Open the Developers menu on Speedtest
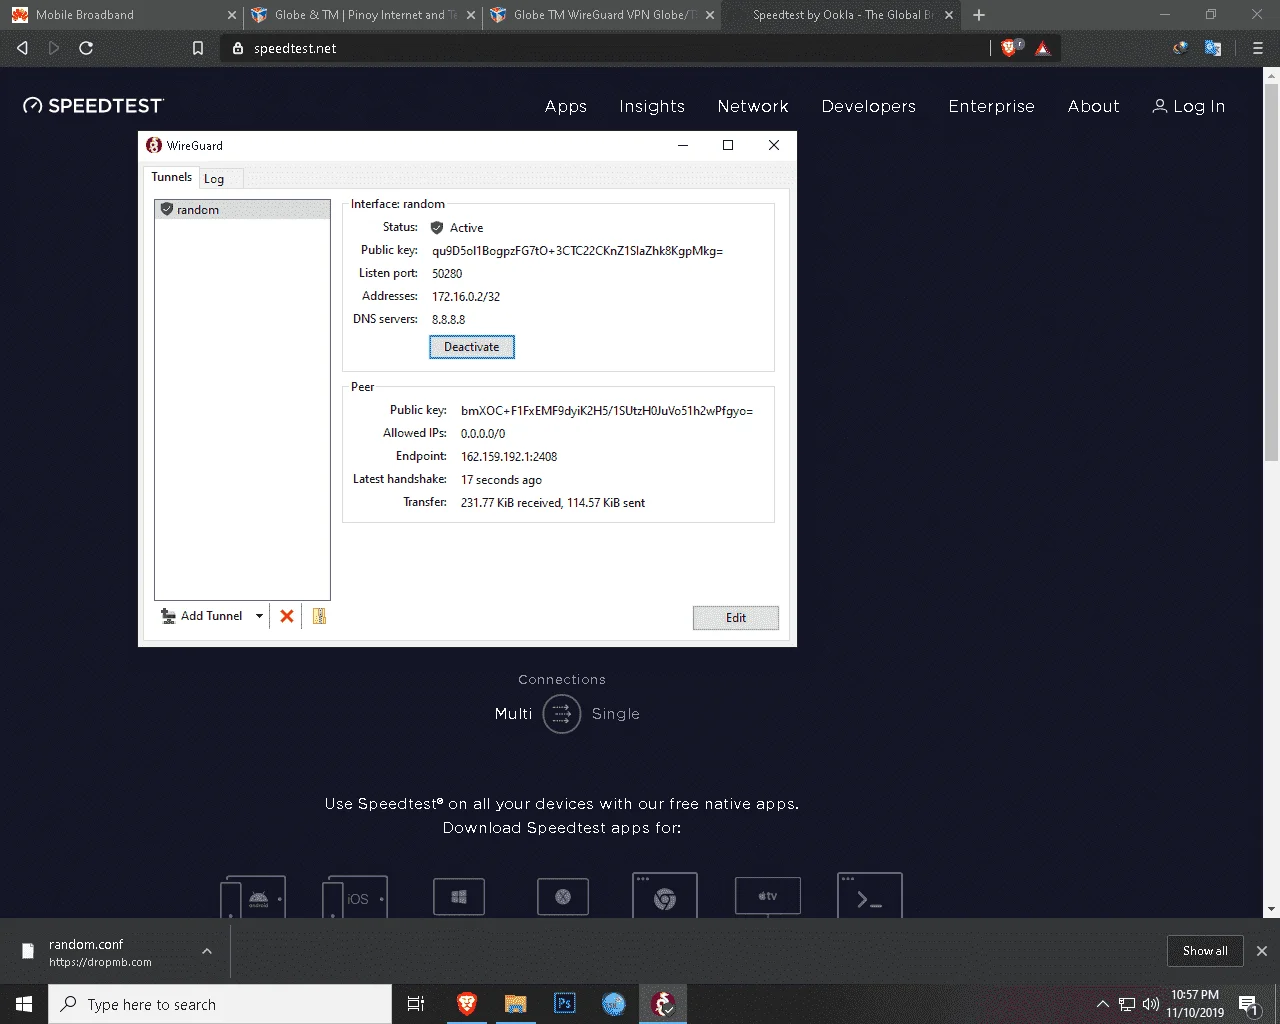This screenshot has width=1280, height=1024. 869,107
